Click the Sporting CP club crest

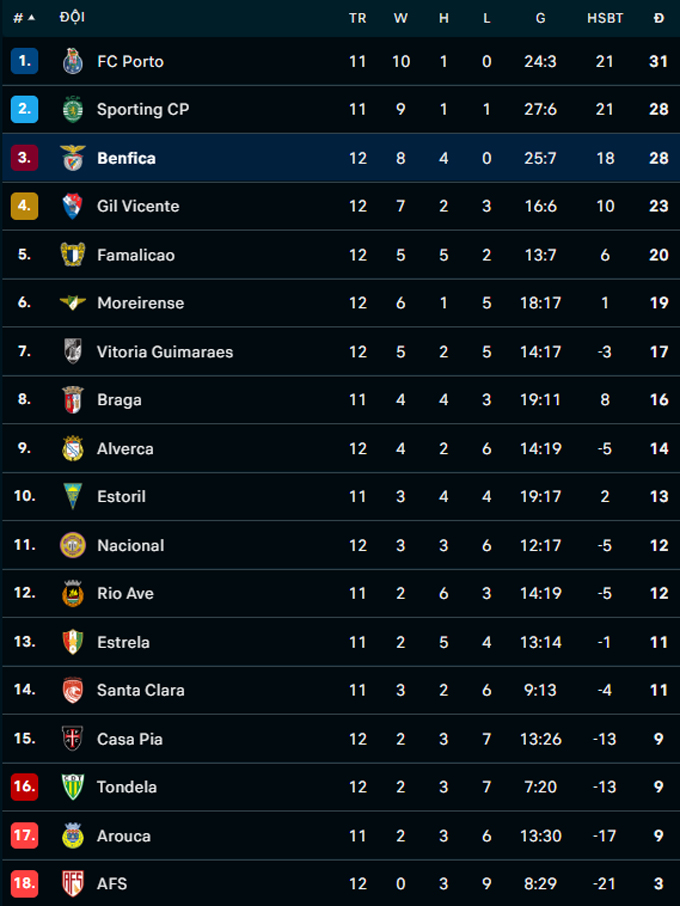point(72,109)
